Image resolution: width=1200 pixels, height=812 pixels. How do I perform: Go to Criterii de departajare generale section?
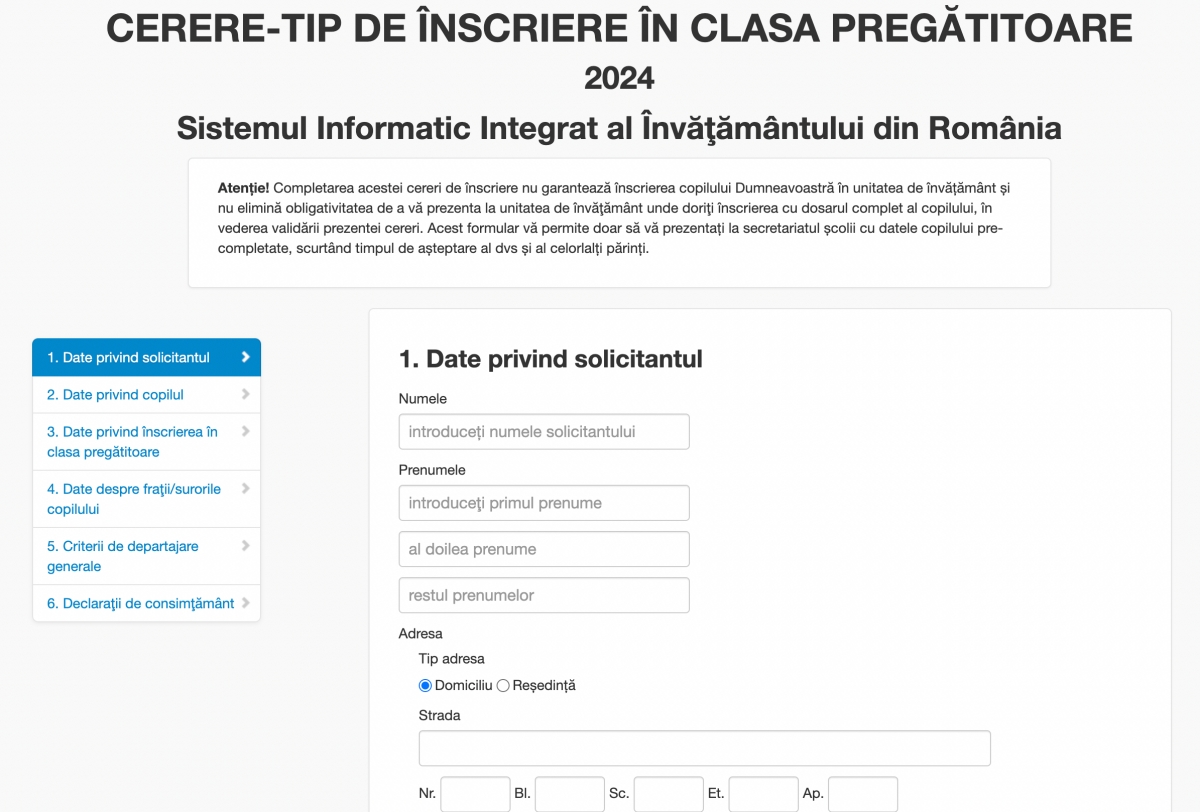147,556
